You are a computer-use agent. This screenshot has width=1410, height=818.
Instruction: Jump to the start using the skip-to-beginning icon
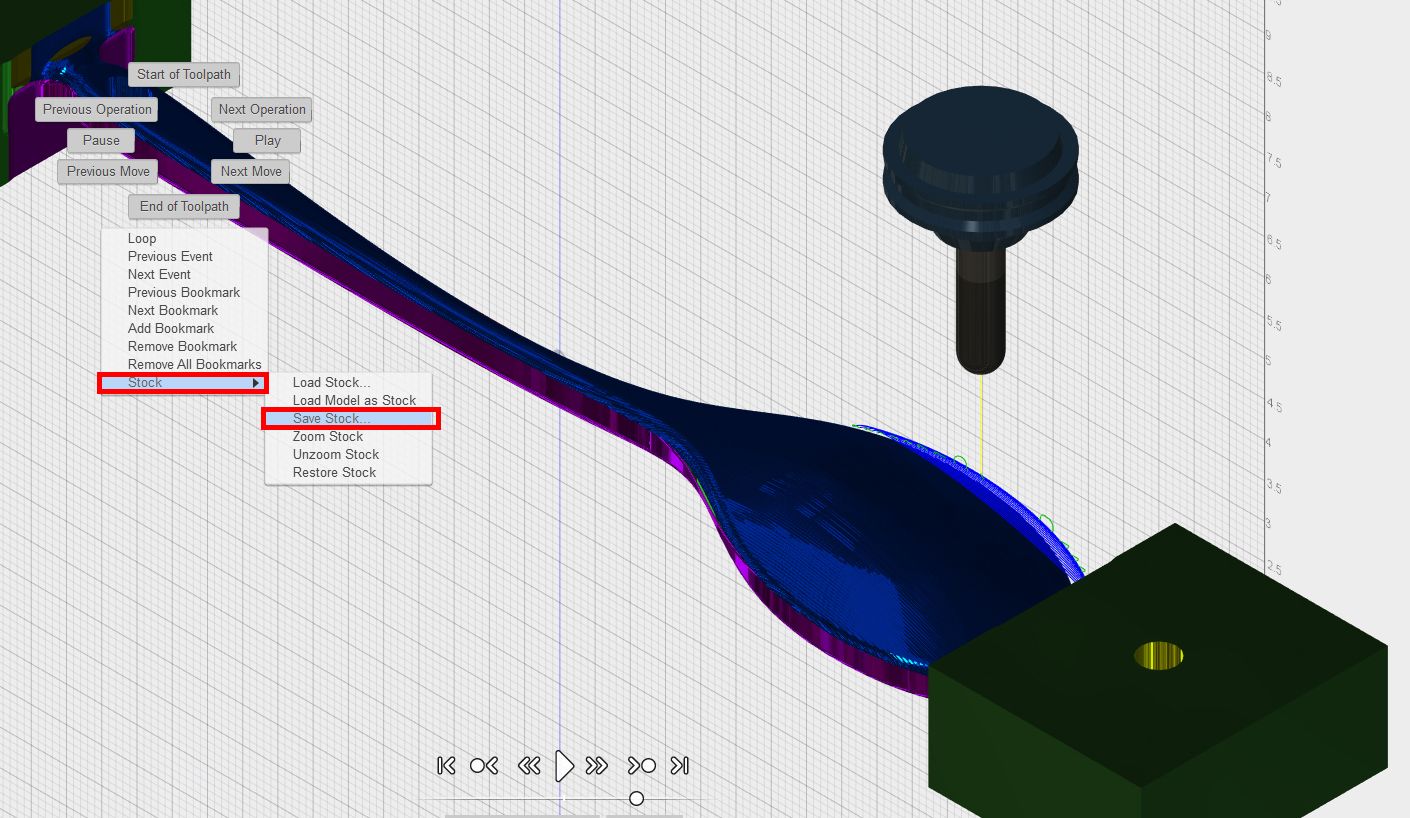[446, 765]
